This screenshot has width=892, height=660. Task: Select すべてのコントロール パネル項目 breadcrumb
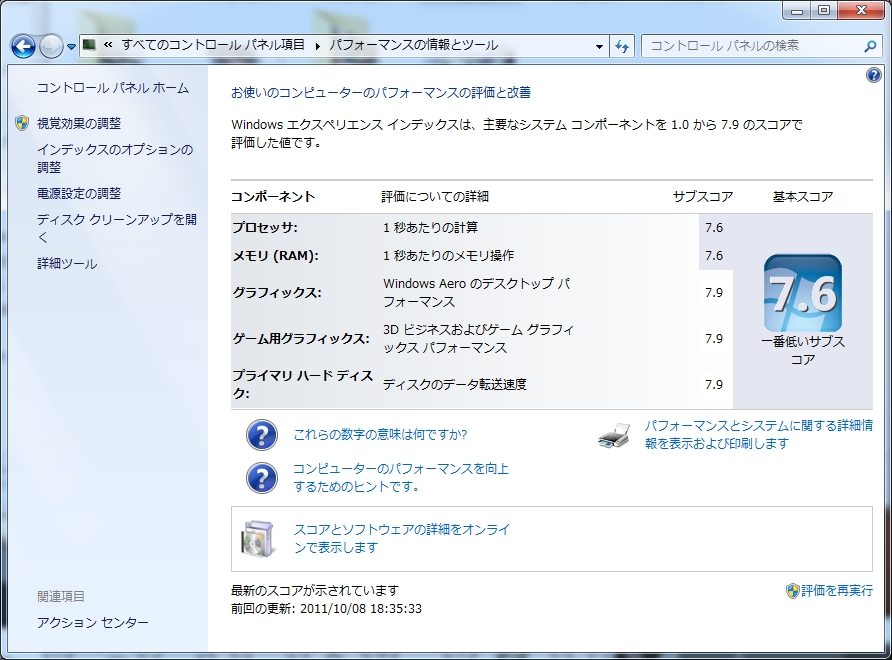point(213,45)
